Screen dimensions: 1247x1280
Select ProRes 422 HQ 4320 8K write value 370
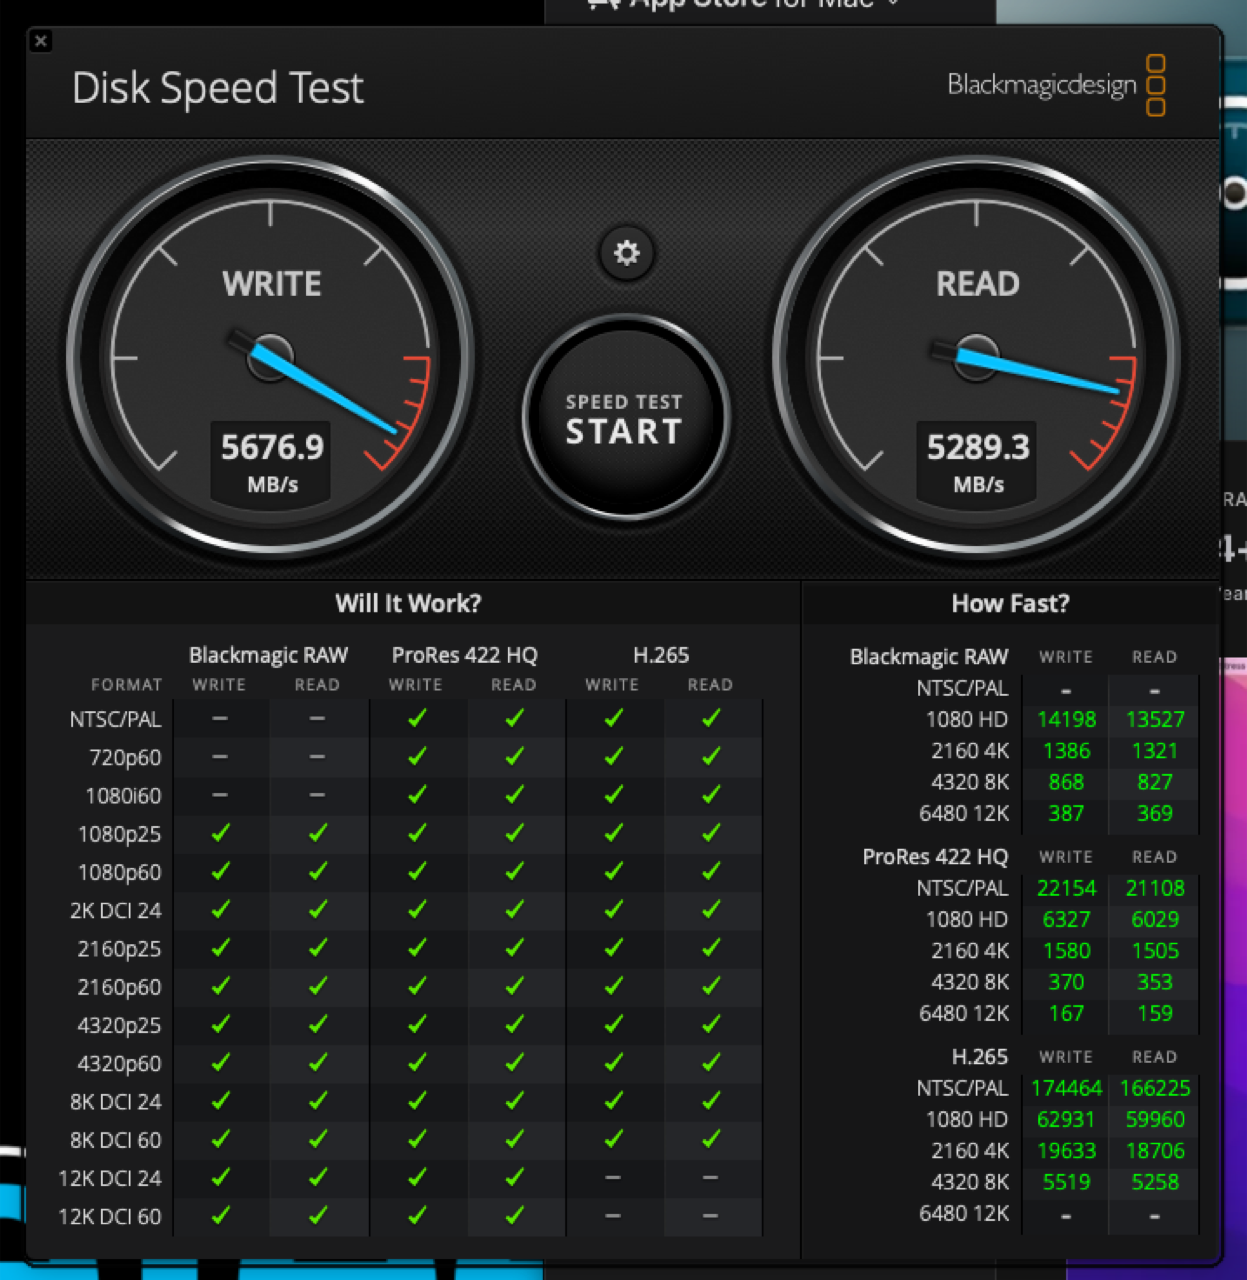1066,982
